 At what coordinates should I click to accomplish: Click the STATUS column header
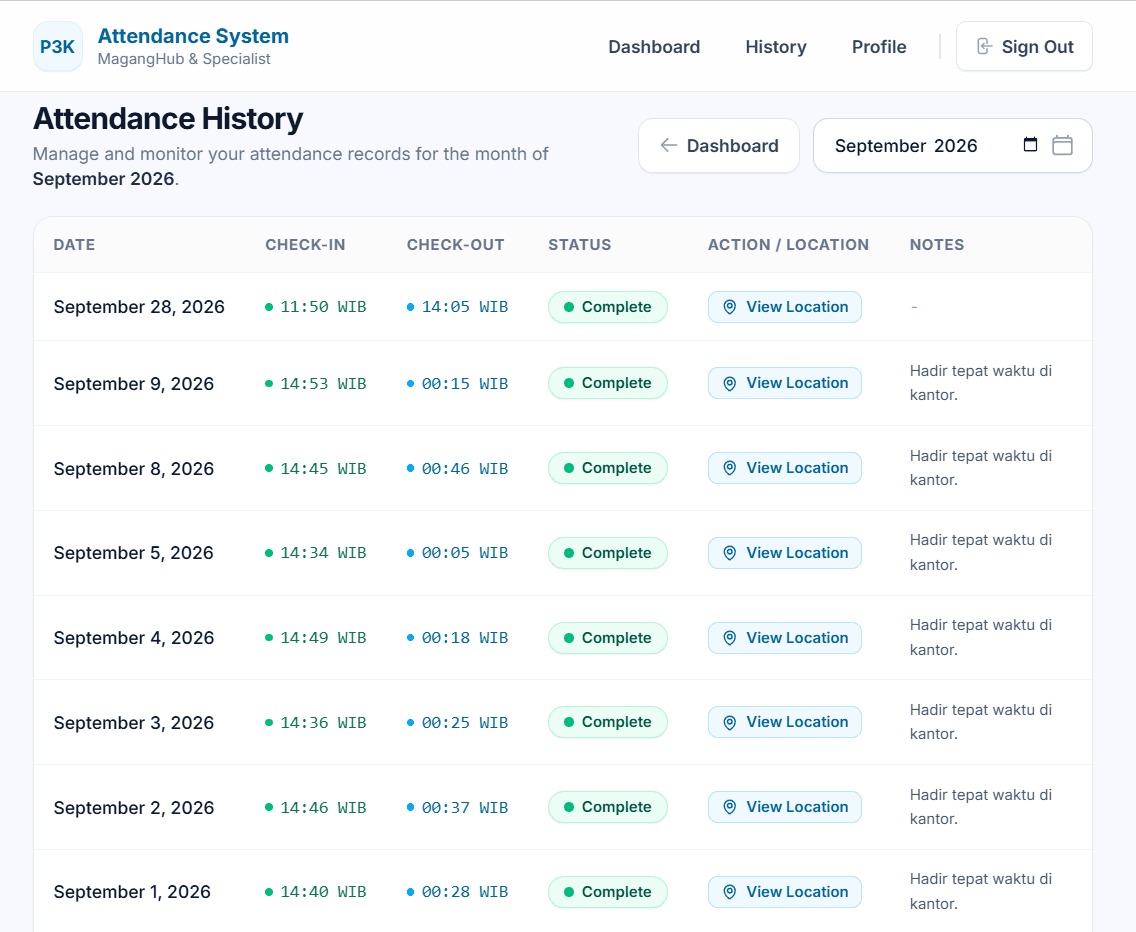[580, 245]
